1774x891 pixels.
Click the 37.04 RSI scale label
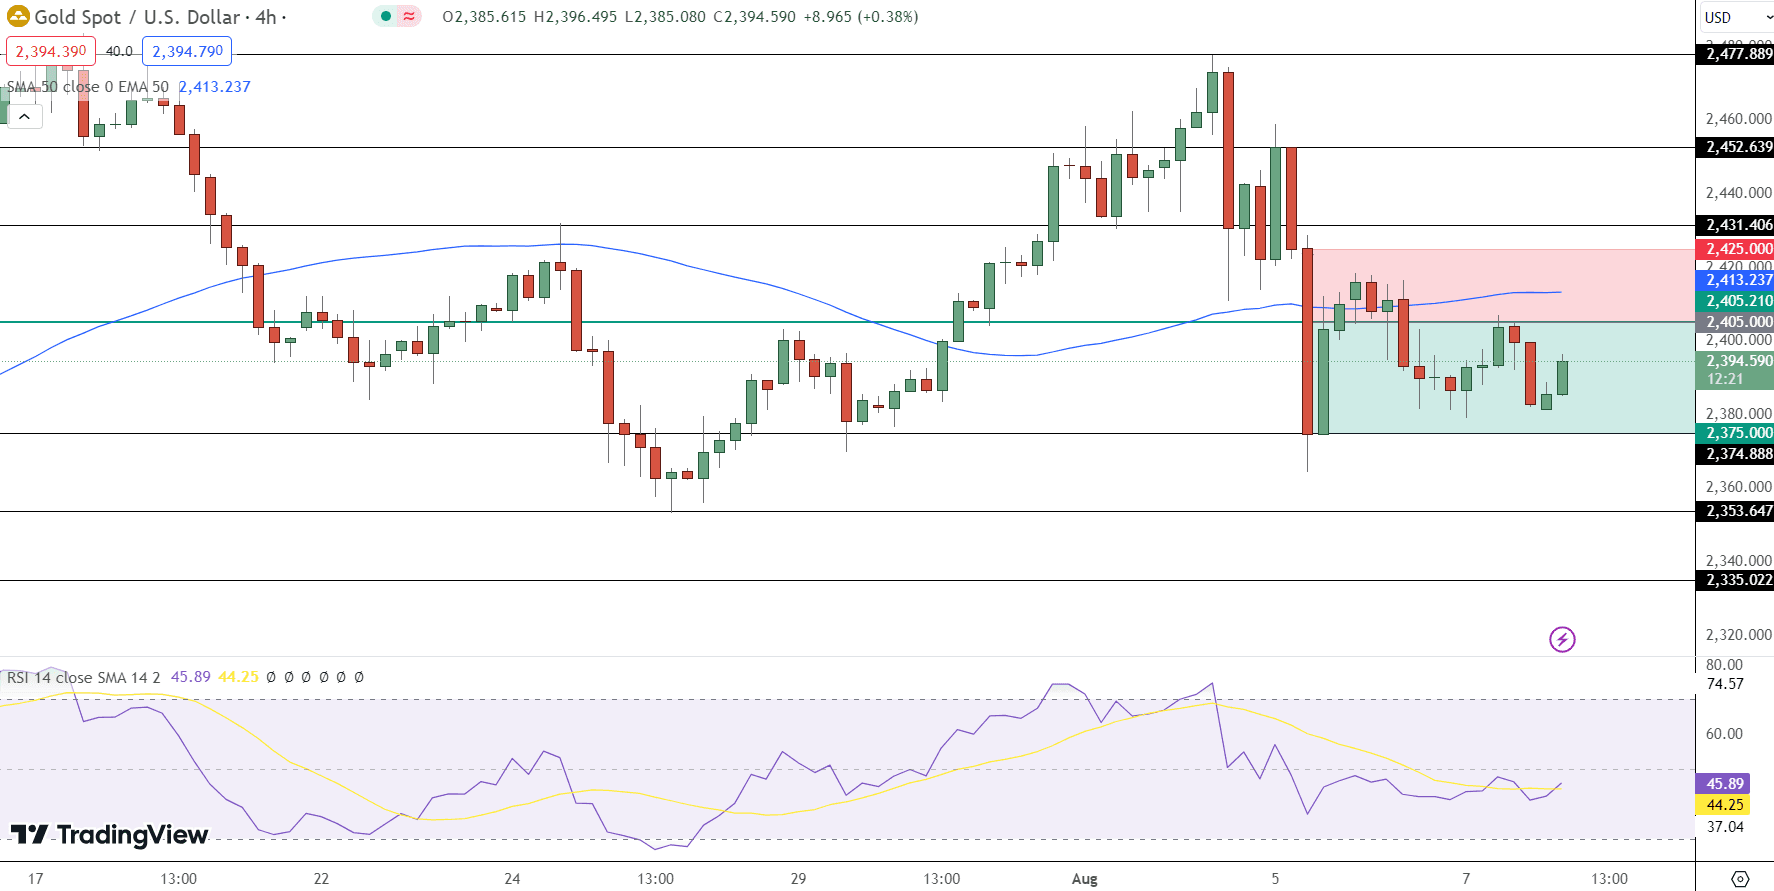1724,827
